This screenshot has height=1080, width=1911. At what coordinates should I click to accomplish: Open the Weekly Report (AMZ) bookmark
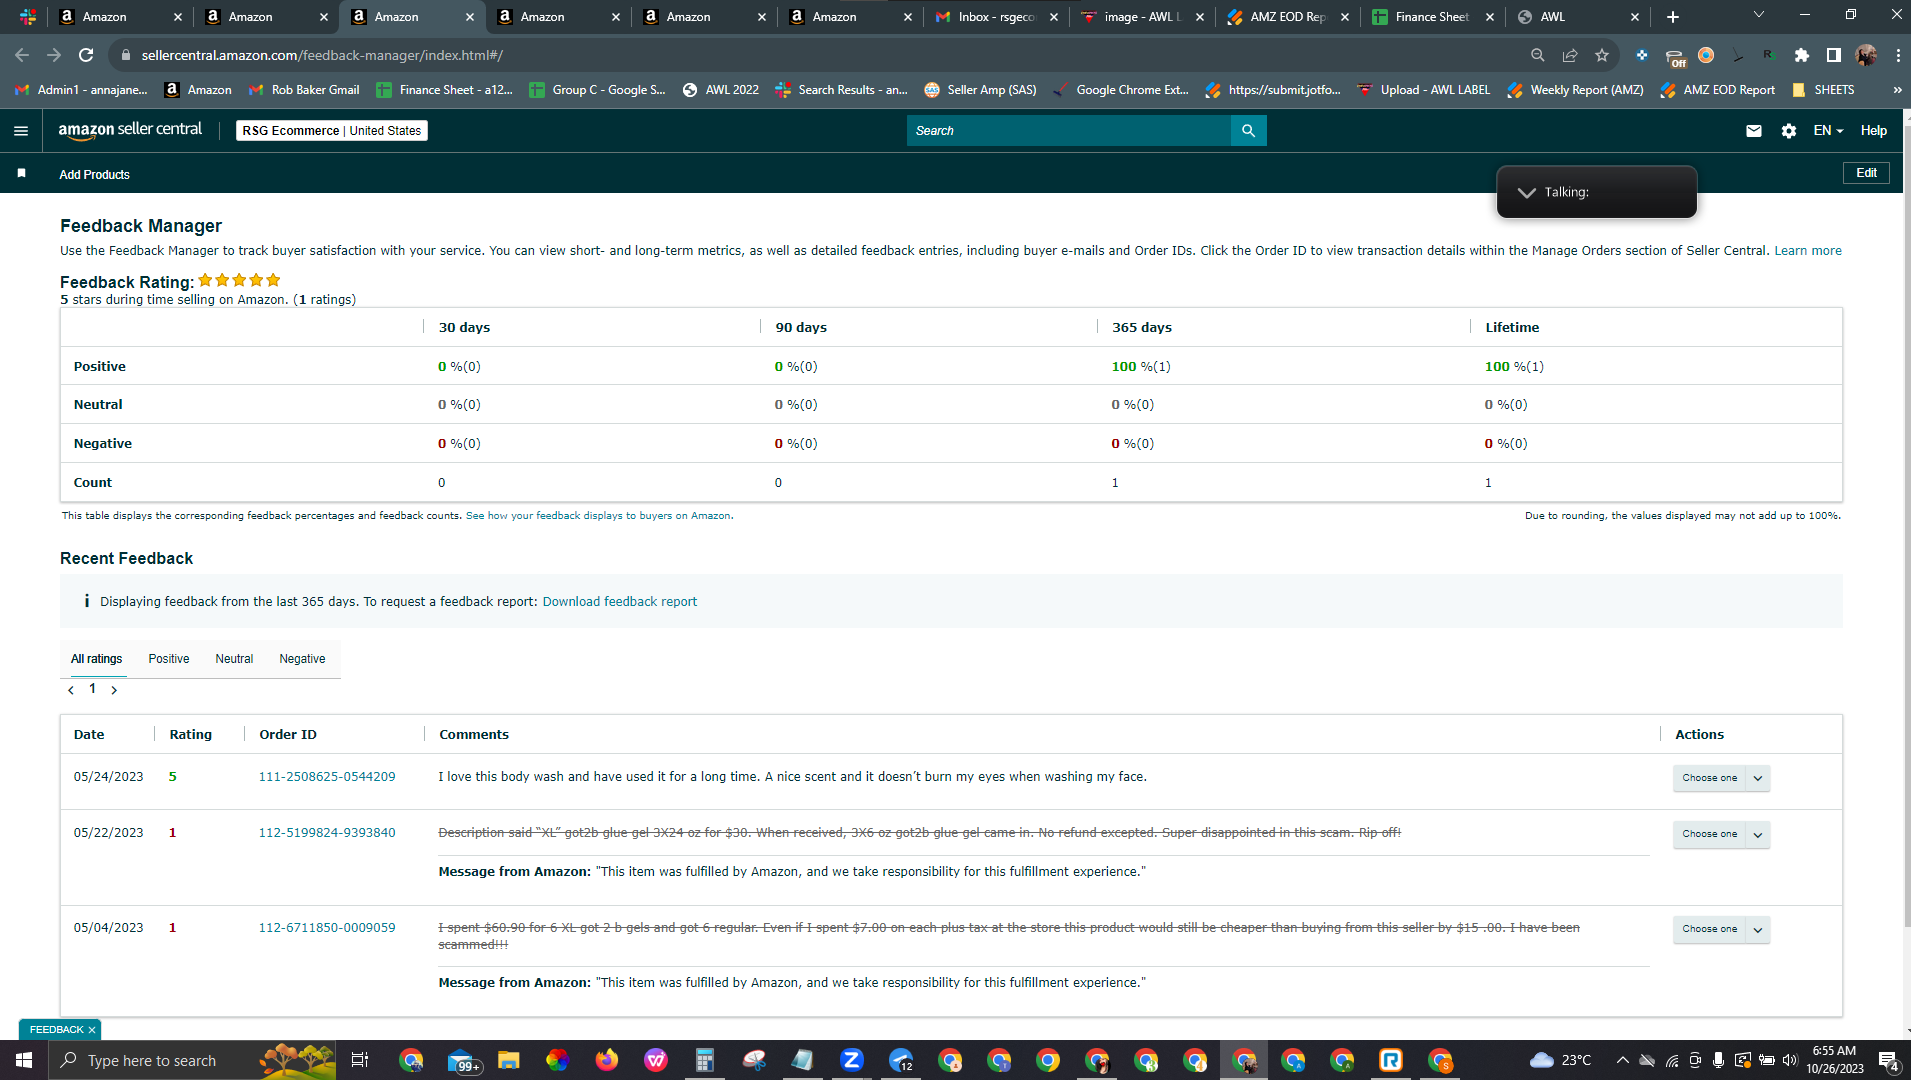click(x=1575, y=90)
